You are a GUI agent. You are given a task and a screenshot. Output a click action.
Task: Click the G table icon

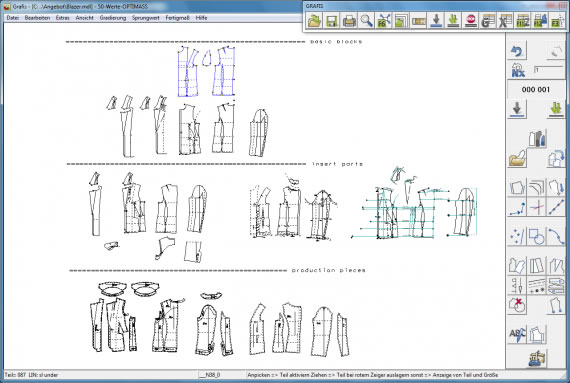pos(488,21)
